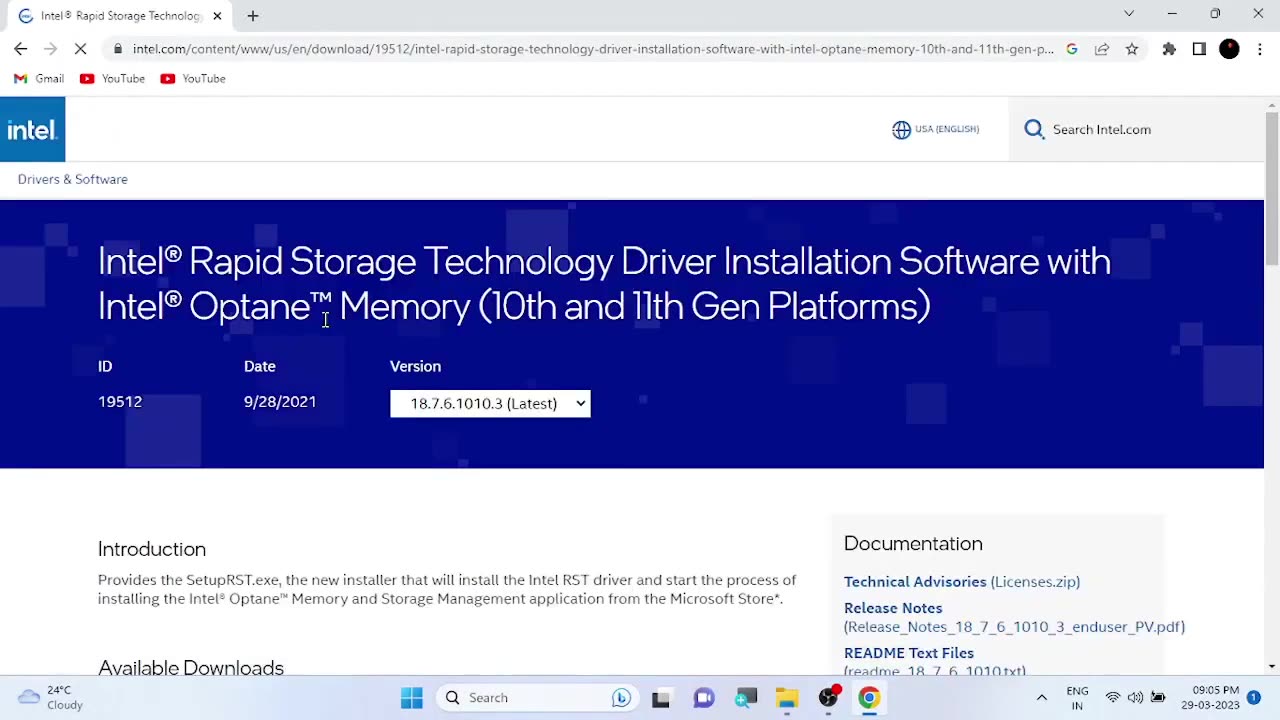The width and height of the screenshot is (1280, 720).
Task: Go back with the browser back arrow
Action: [x=21, y=49]
